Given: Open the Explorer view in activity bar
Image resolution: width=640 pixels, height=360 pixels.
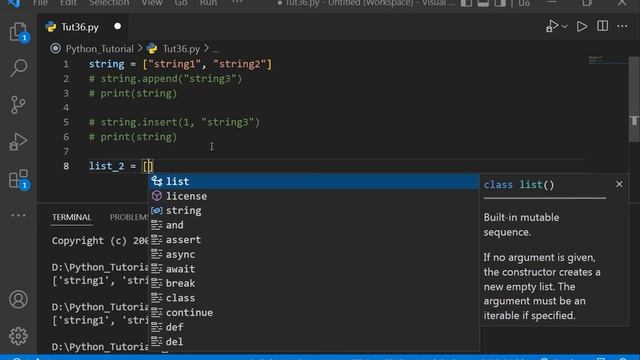Looking at the screenshot, I should click(18, 32).
